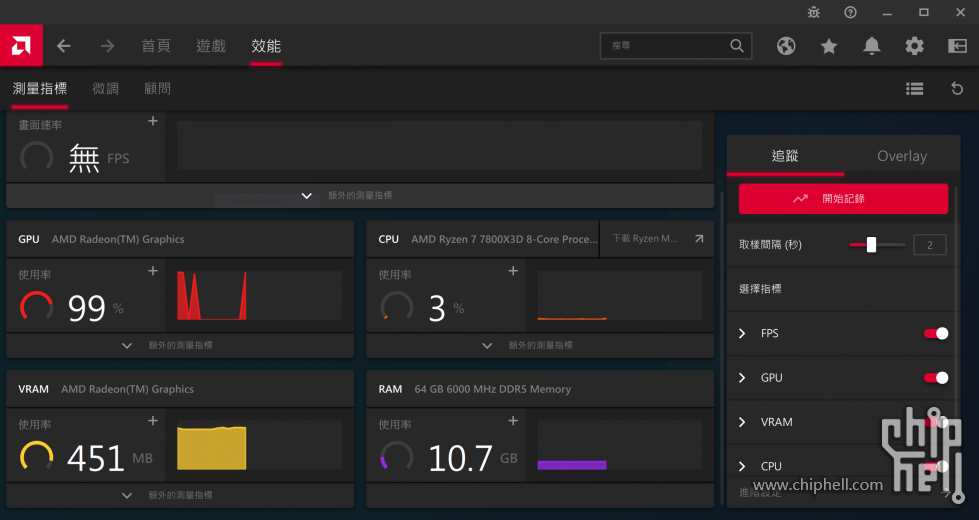Click the VRAM usage graph

pyautogui.click(x=259, y=445)
